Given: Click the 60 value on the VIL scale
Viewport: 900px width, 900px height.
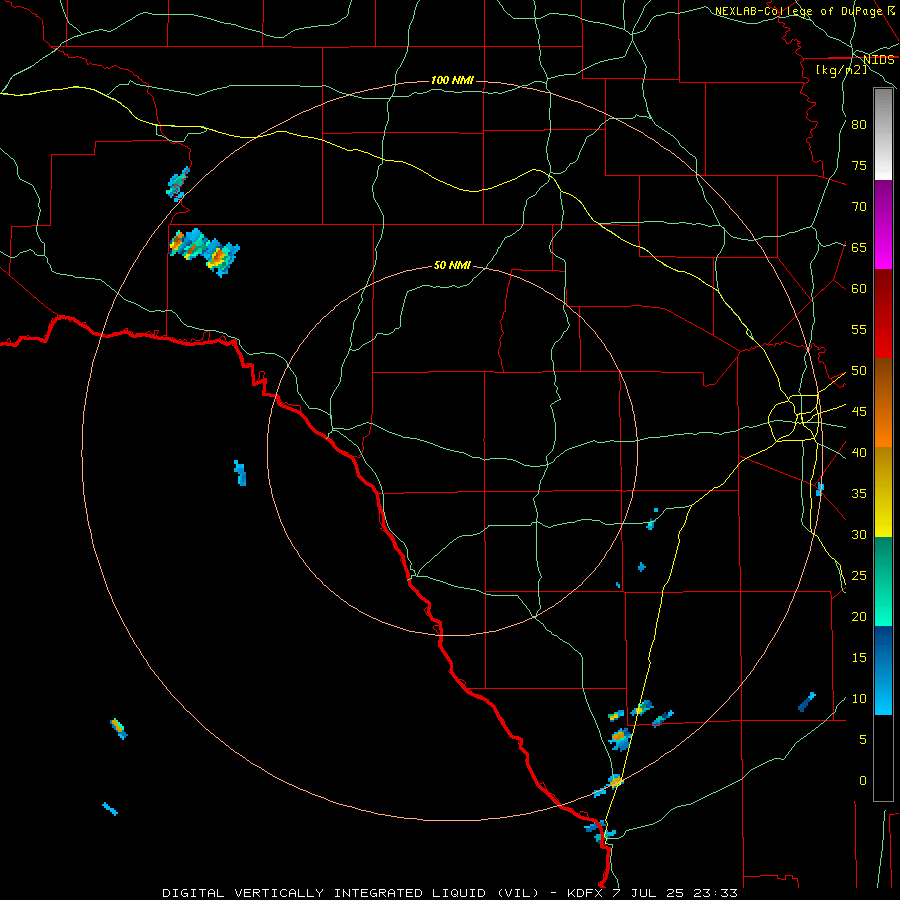Looking at the screenshot, I should [859, 289].
